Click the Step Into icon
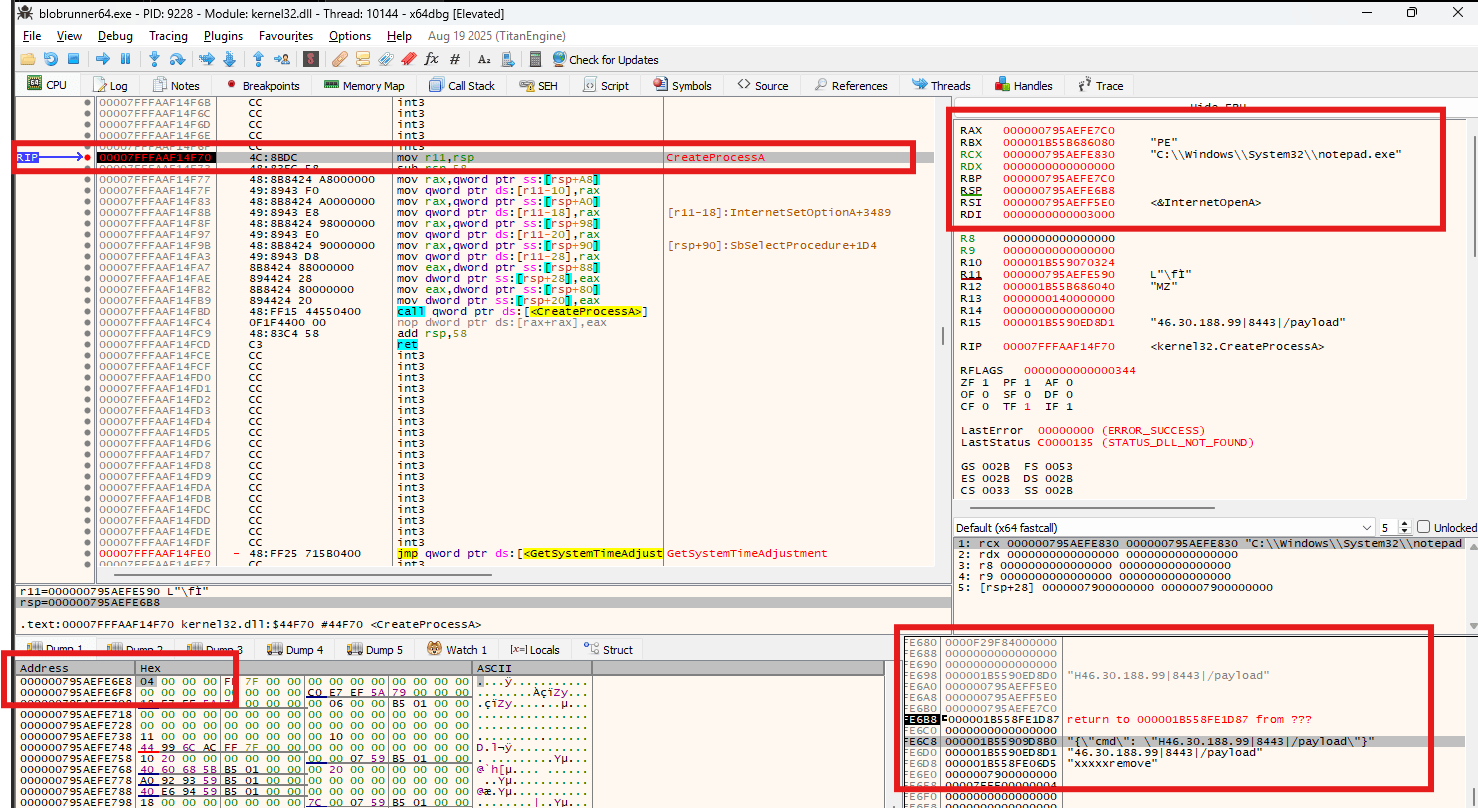The height and width of the screenshot is (808, 1478). [x=154, y=59]
